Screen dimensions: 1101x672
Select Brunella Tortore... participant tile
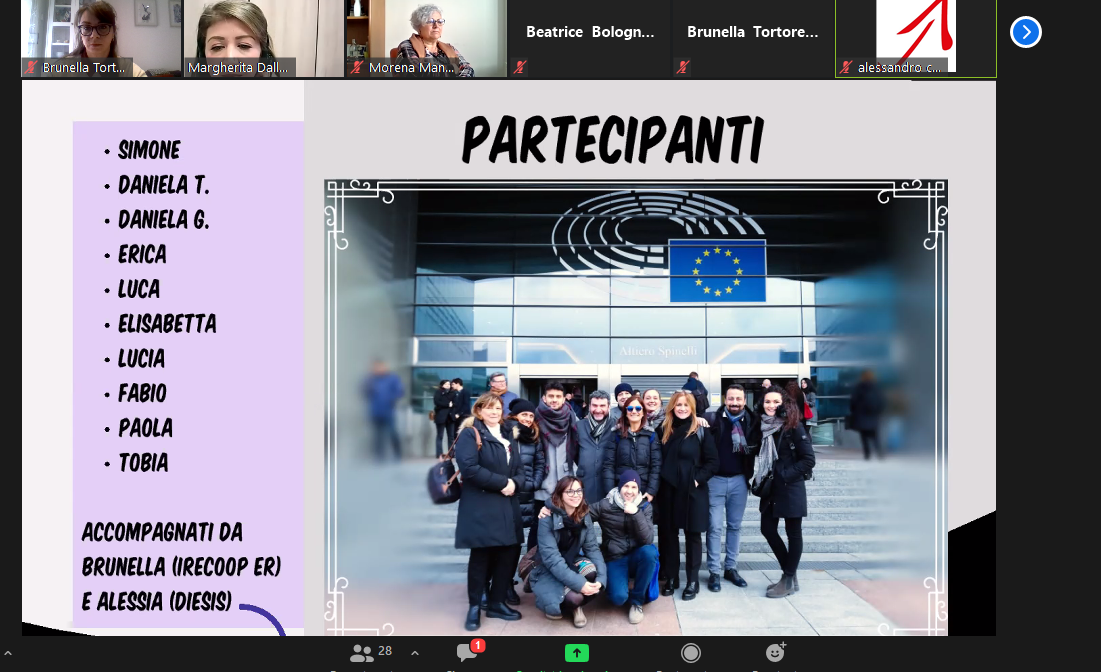752,39
